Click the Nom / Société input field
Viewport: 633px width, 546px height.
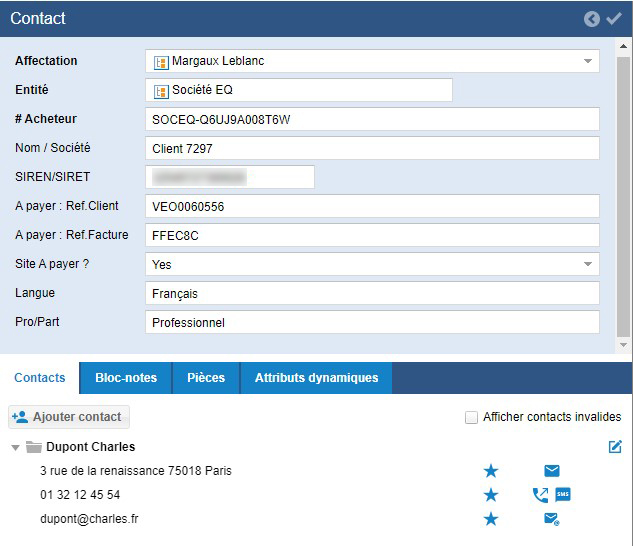(372, 149)
